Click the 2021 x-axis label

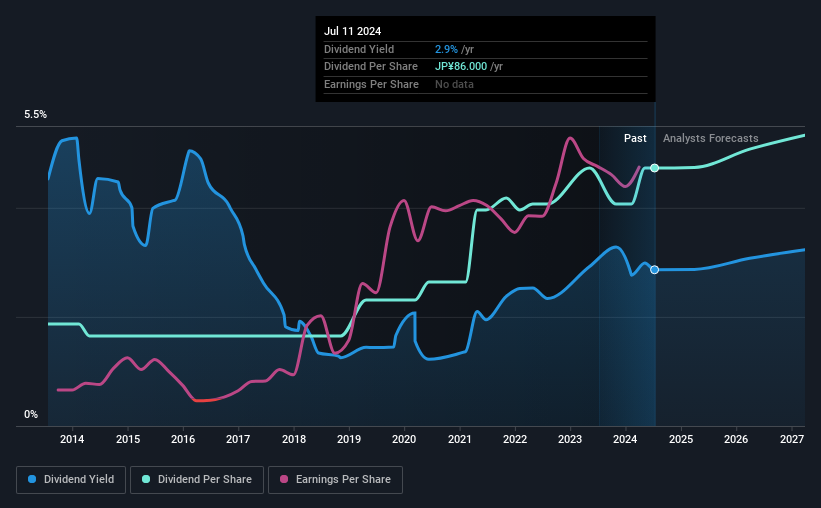click(460, 439)
